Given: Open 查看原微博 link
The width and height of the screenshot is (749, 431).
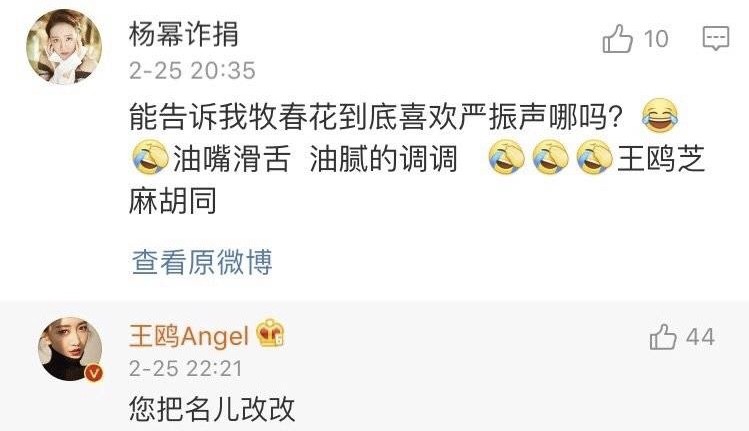Looking at the screenshot, I should tap(202, 262).
